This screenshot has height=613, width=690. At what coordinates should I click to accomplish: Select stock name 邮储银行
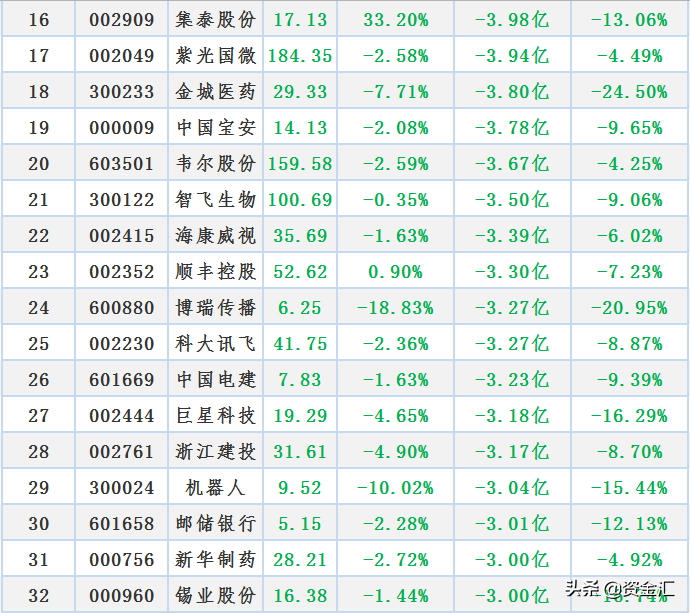coord(215,524)
